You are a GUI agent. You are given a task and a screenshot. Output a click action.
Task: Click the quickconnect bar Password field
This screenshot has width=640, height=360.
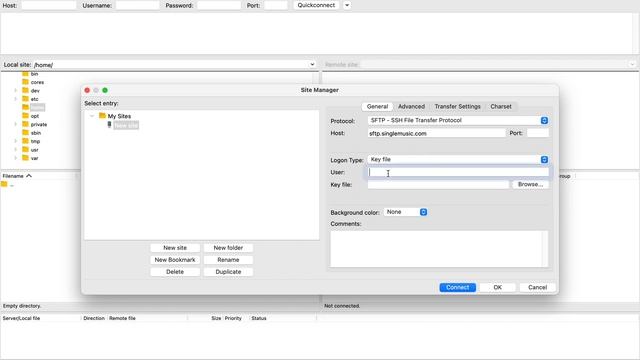click(219, 5)
